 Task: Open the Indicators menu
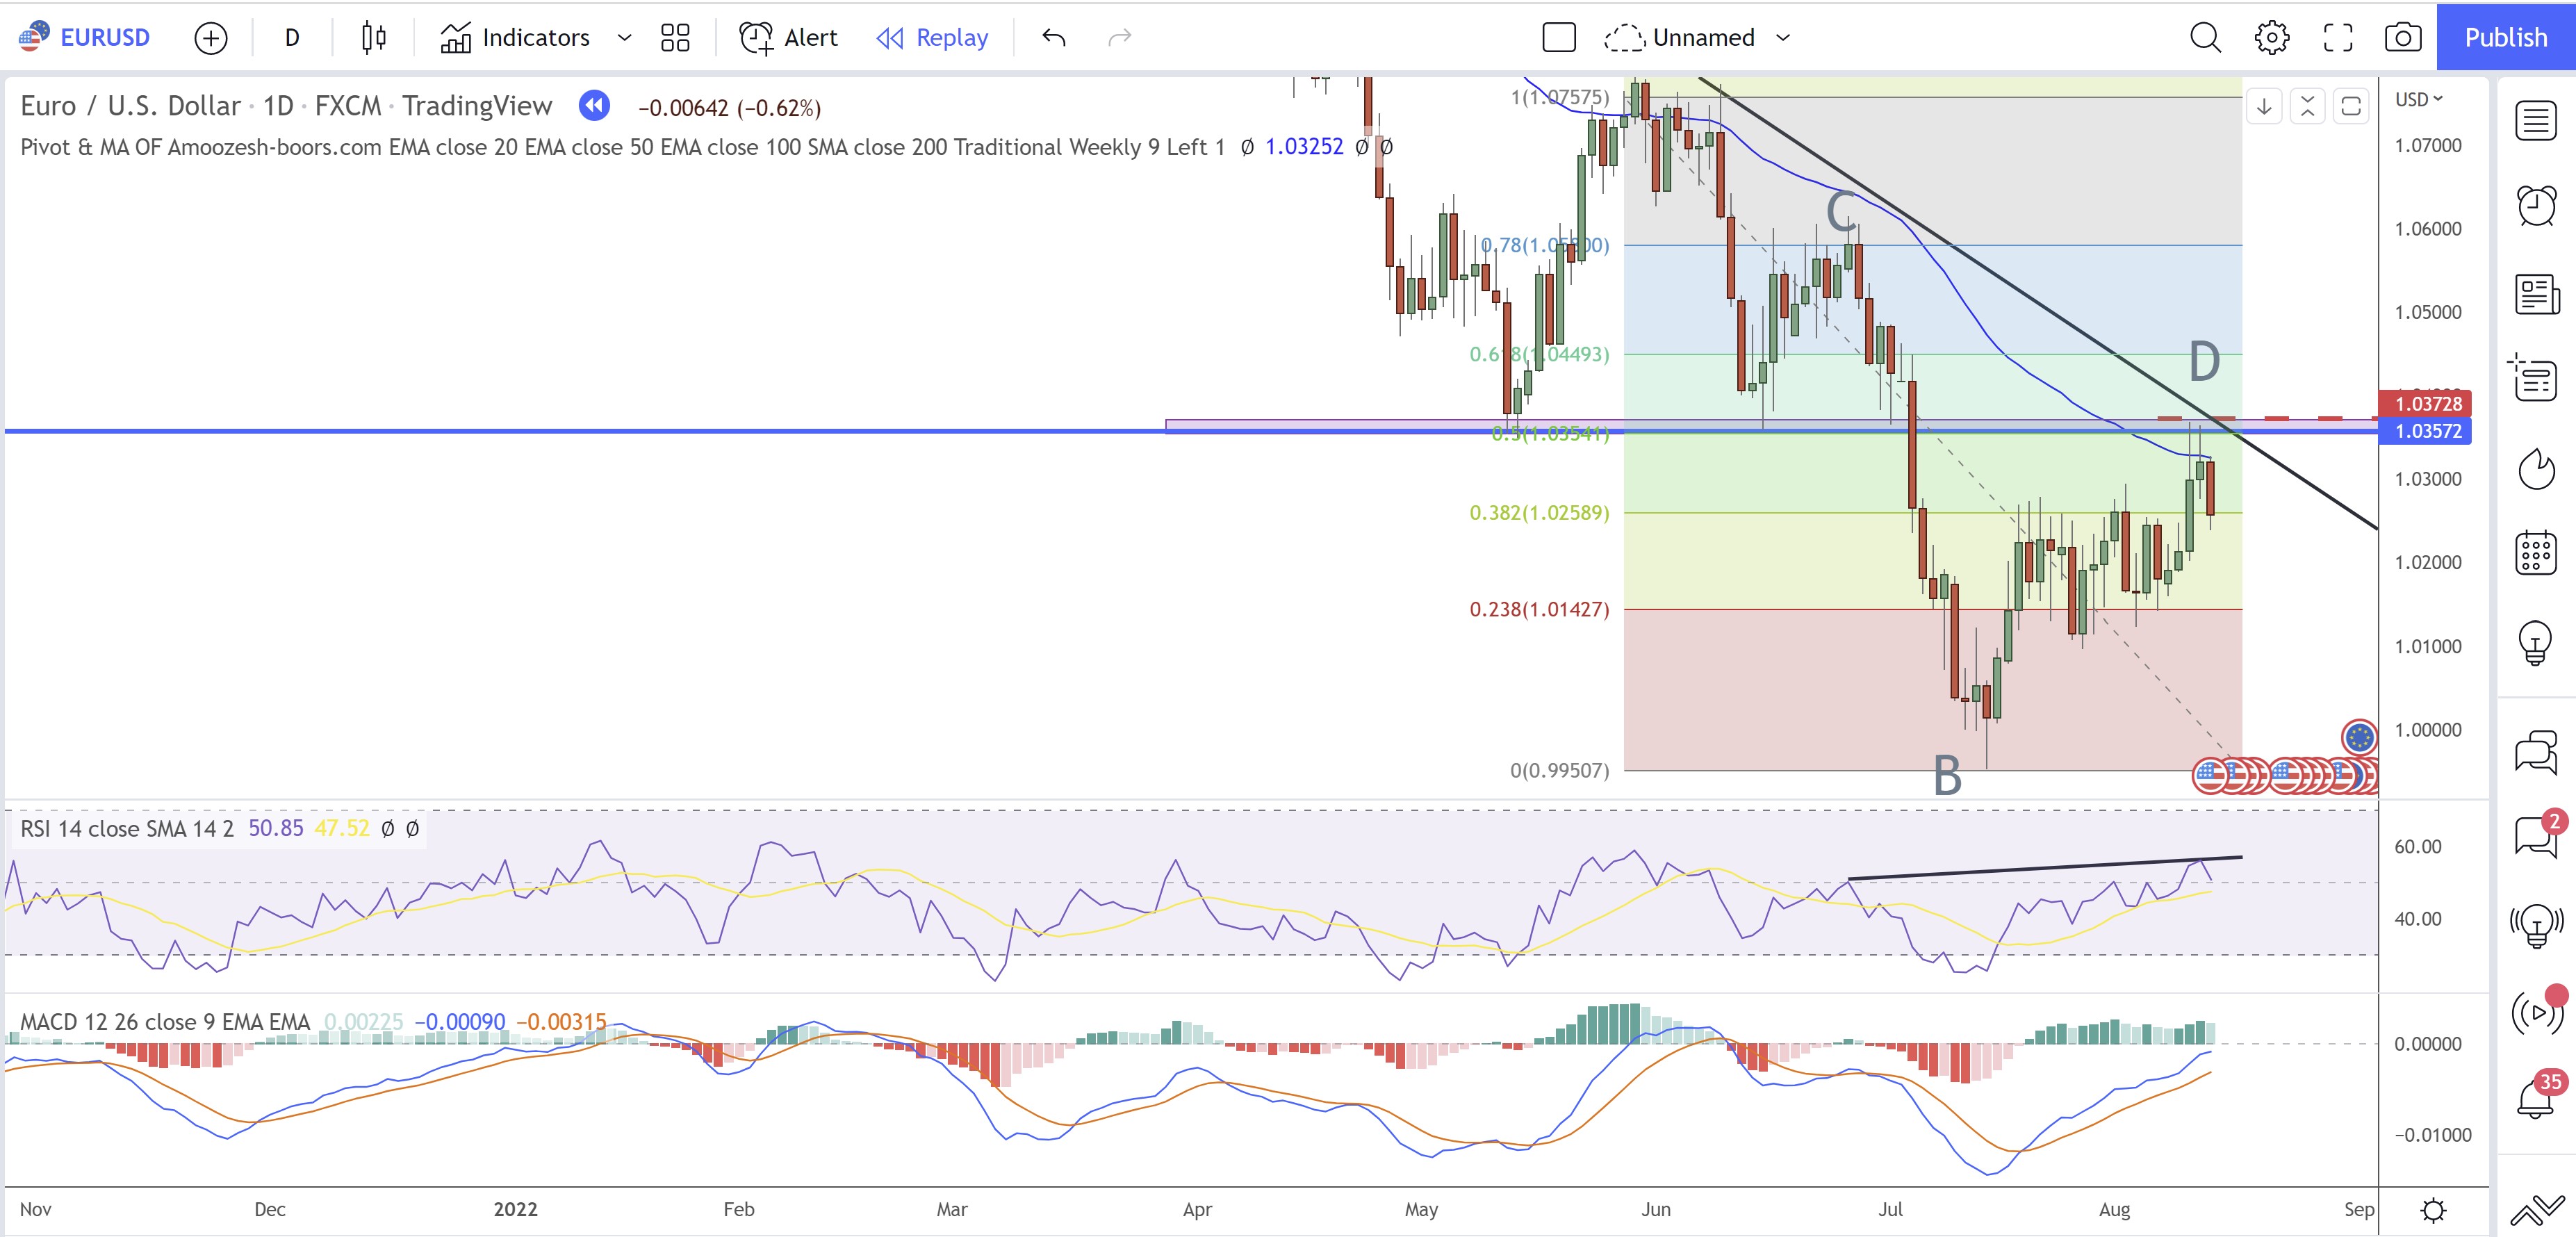tap(516, 38)
